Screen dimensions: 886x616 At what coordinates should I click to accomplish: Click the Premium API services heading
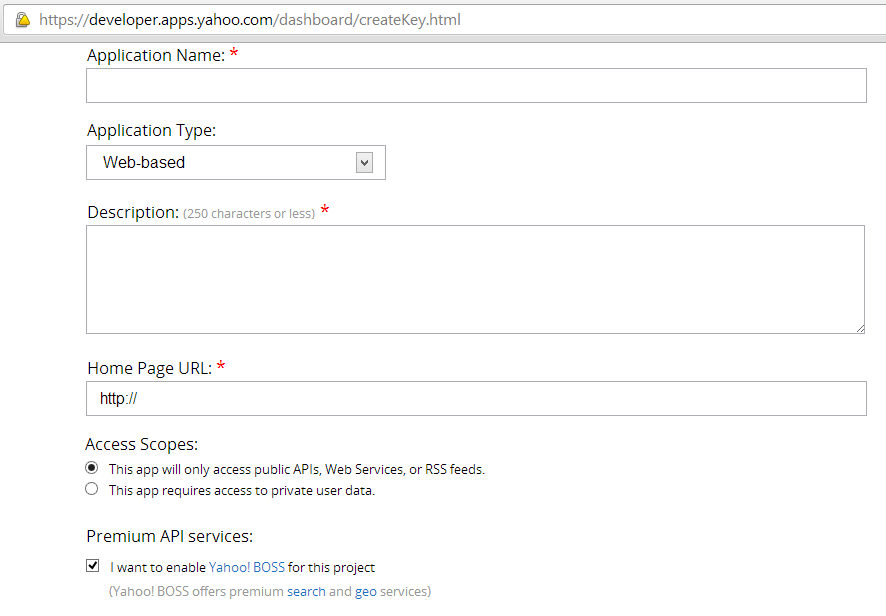coord(170,536)
